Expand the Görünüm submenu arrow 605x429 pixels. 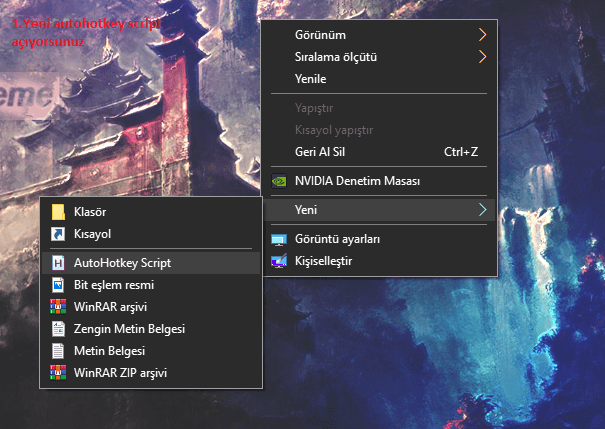click(482, 35)
